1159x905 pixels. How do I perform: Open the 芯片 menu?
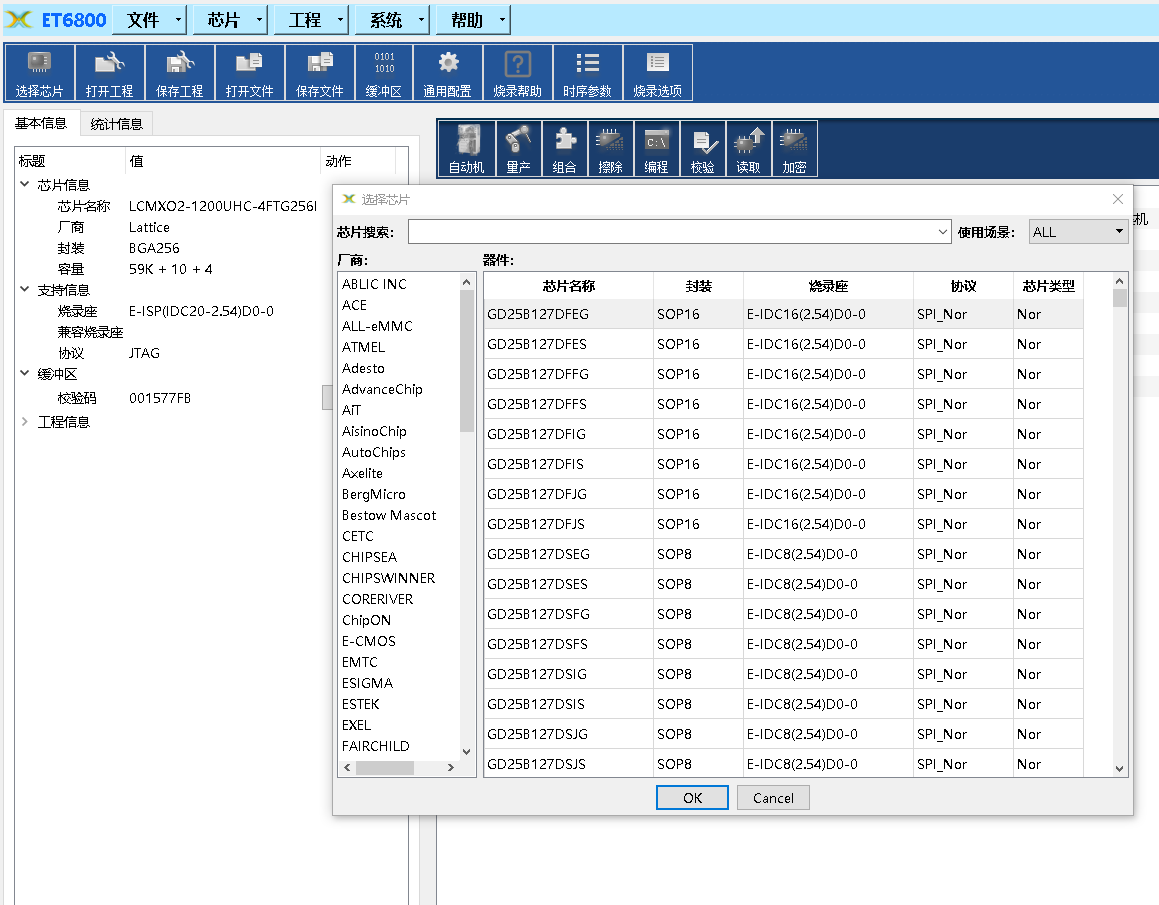231,20
